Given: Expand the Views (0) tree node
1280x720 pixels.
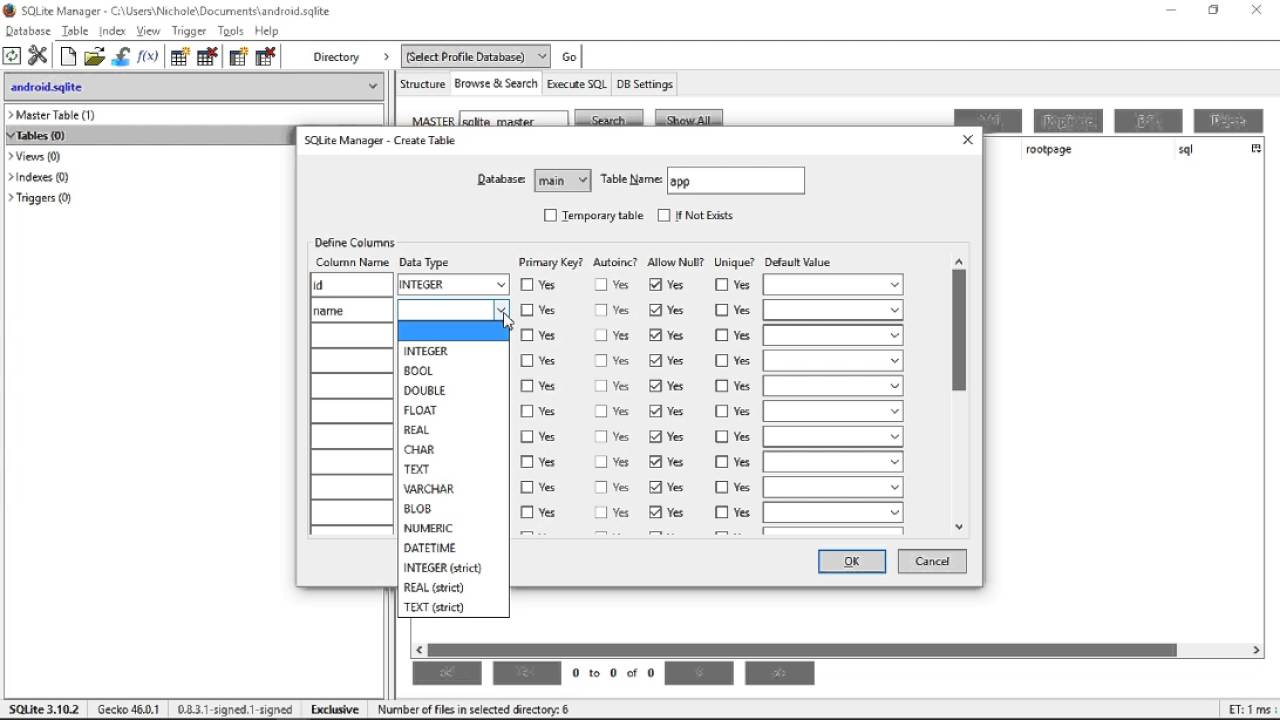Looking at the screenshot, I should coord(11,156).
